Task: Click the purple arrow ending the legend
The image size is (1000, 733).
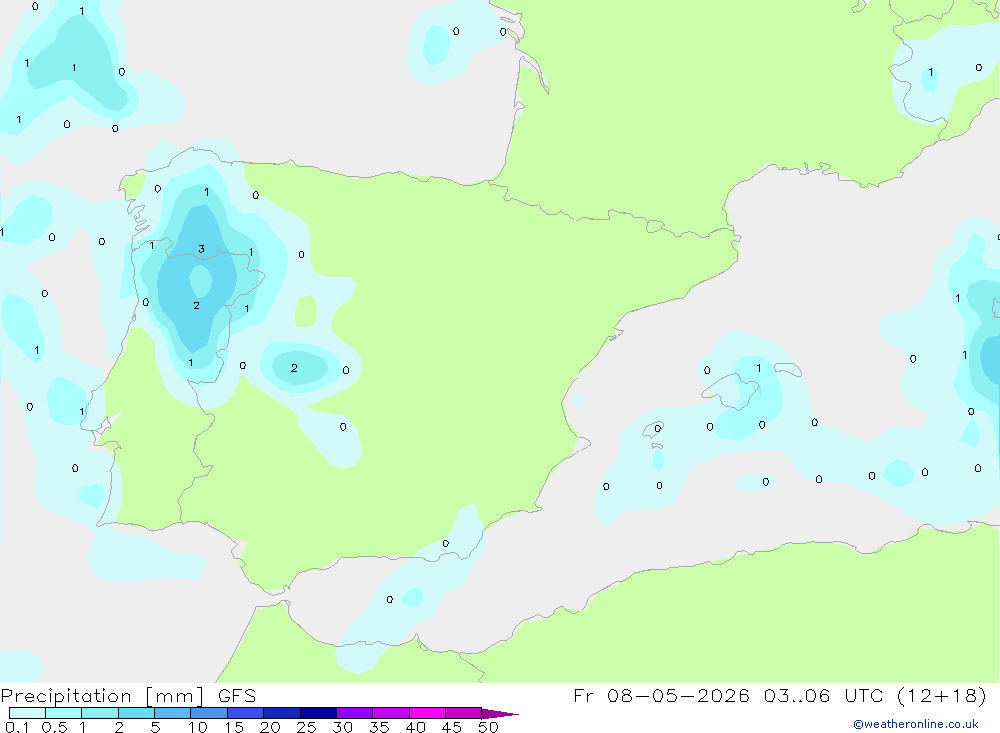Action: (500, 714)
